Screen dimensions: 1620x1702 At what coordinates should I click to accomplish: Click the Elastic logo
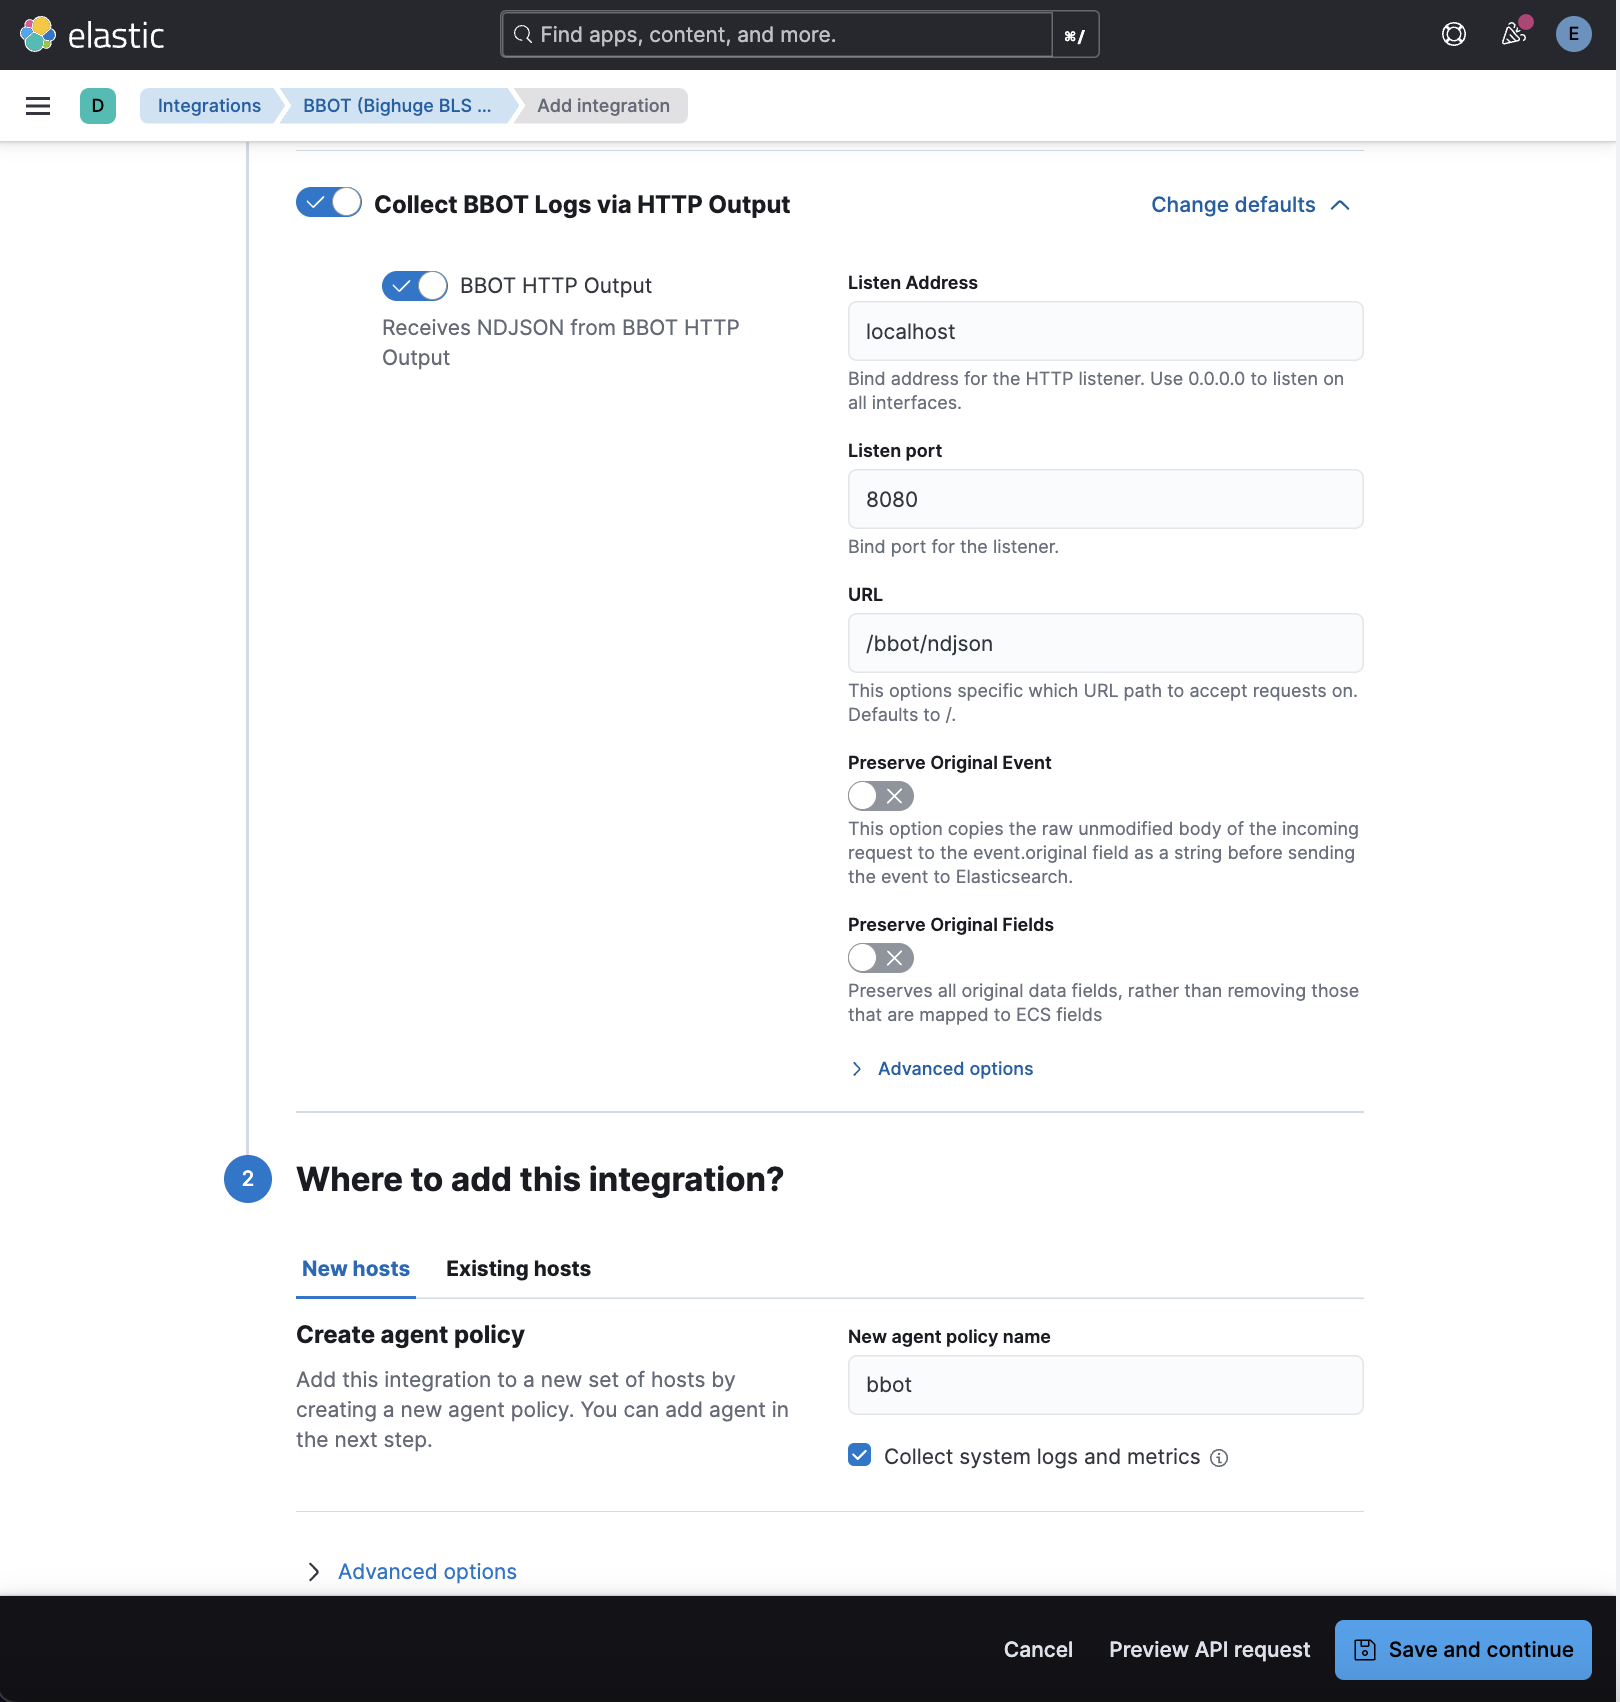pyautogui.click(x=92, y=35)
